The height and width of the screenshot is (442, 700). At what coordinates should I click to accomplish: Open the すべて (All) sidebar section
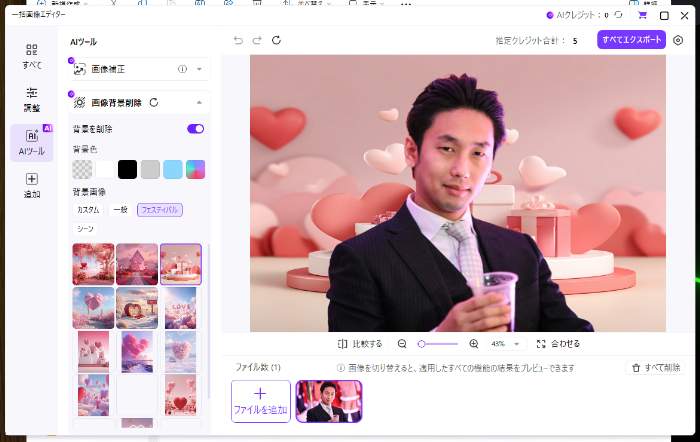[x=32, y=56]
